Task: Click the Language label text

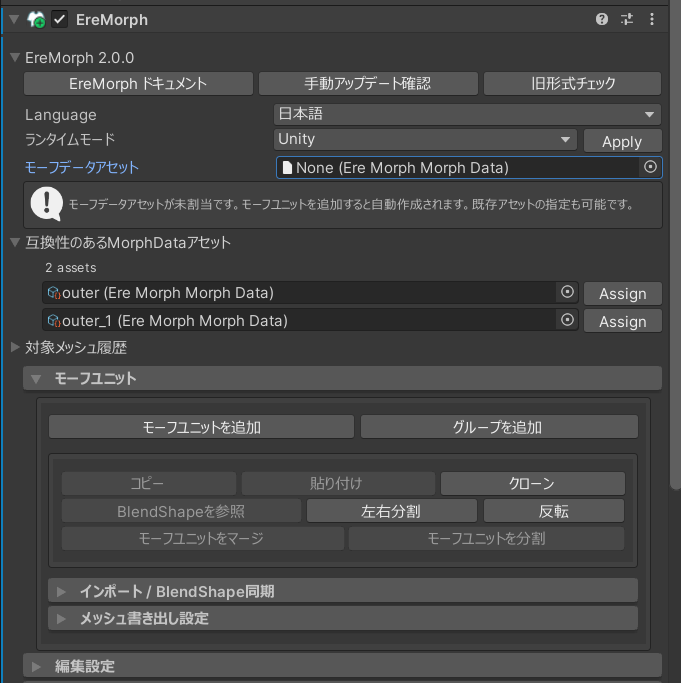Action: pyautogui.click(x=61, y=115)
